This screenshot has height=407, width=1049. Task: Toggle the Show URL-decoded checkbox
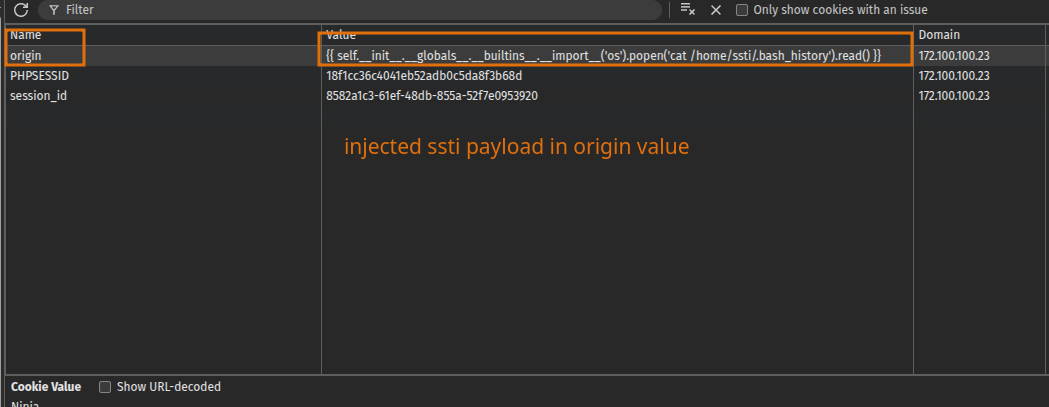point(105,387)
